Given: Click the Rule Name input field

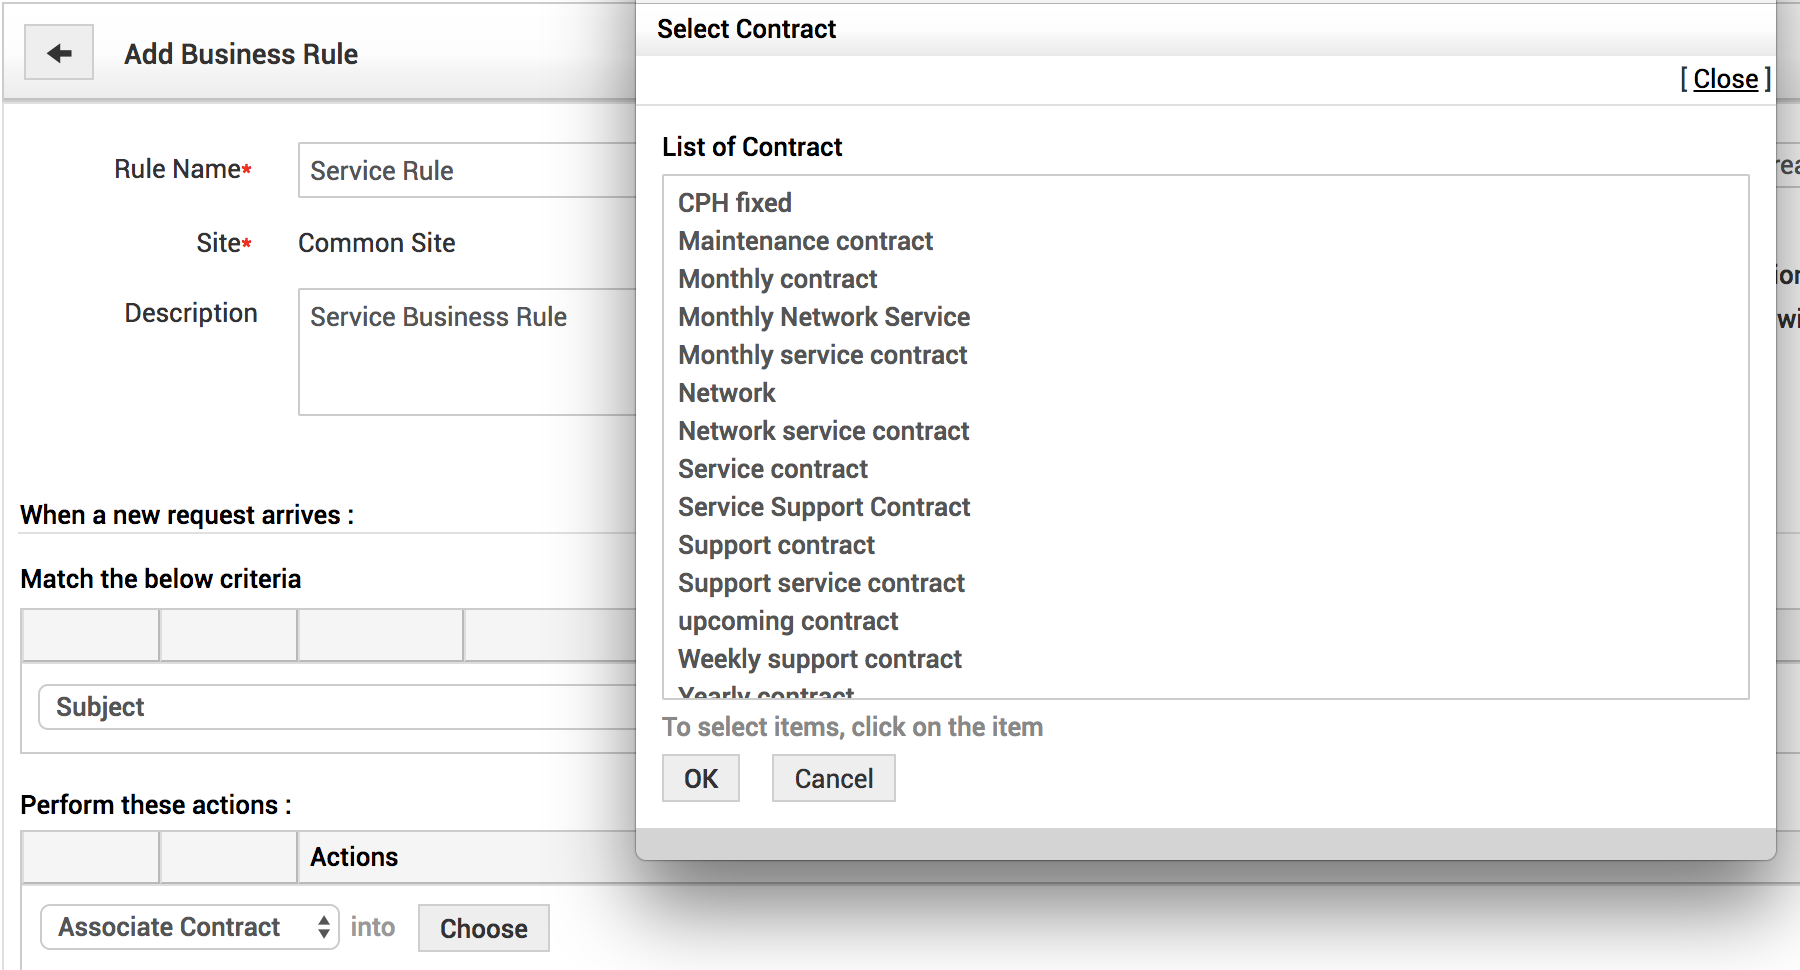Looking at the screenshot, I should tap(466, 170).
